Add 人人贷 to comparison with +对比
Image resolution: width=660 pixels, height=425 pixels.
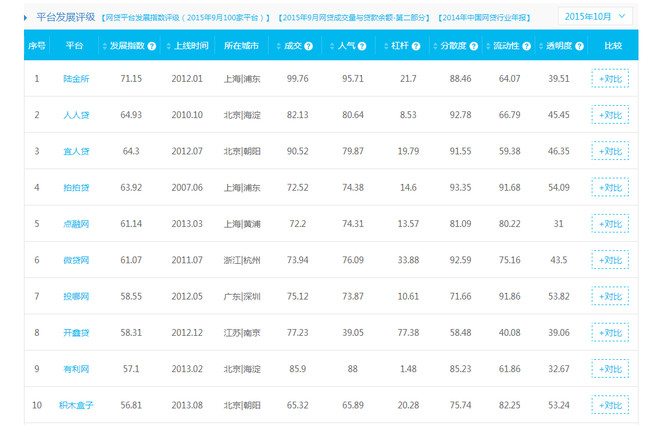point(610,115)
